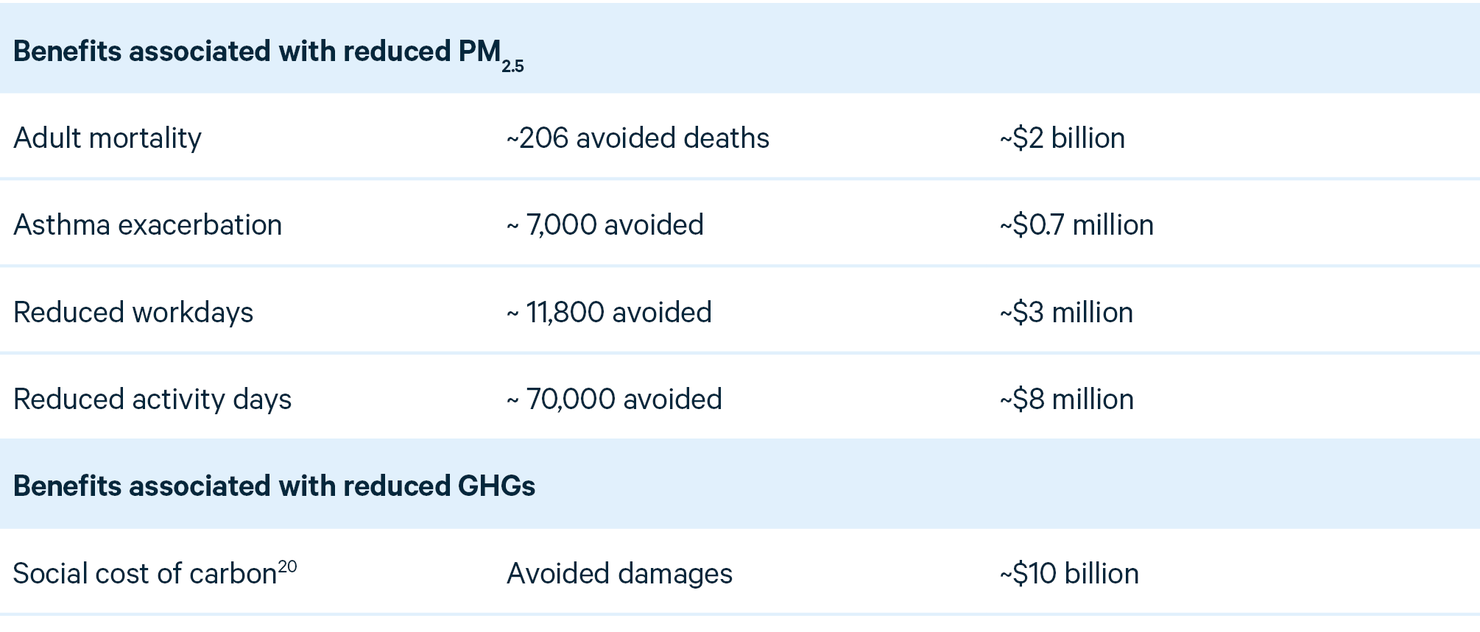Click the word 'GHGs' in the section header

[497, 486]
